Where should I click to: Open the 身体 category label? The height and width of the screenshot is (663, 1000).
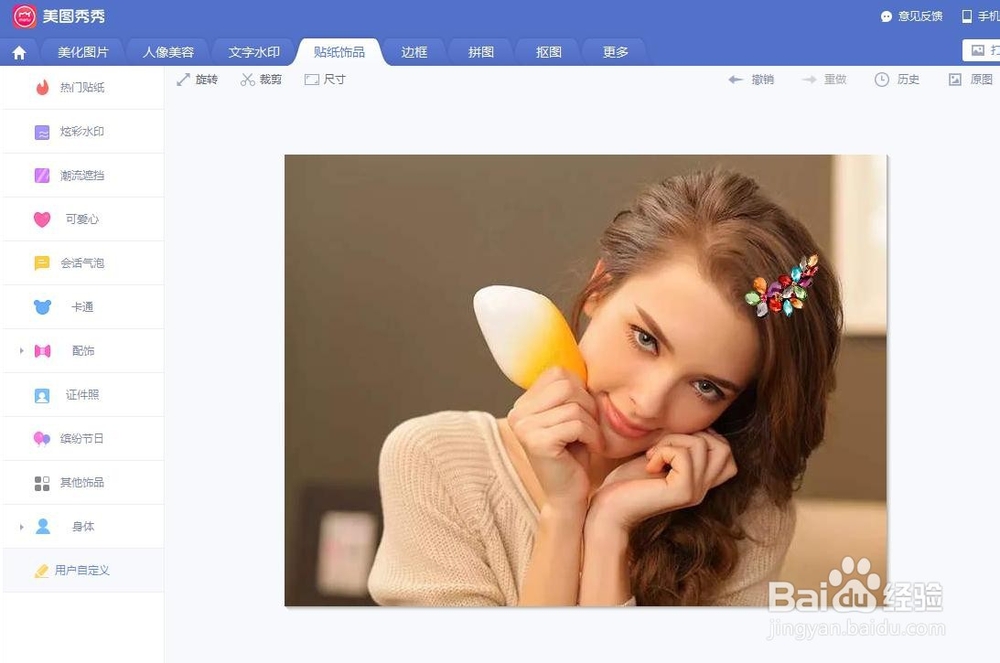(83, 527)
